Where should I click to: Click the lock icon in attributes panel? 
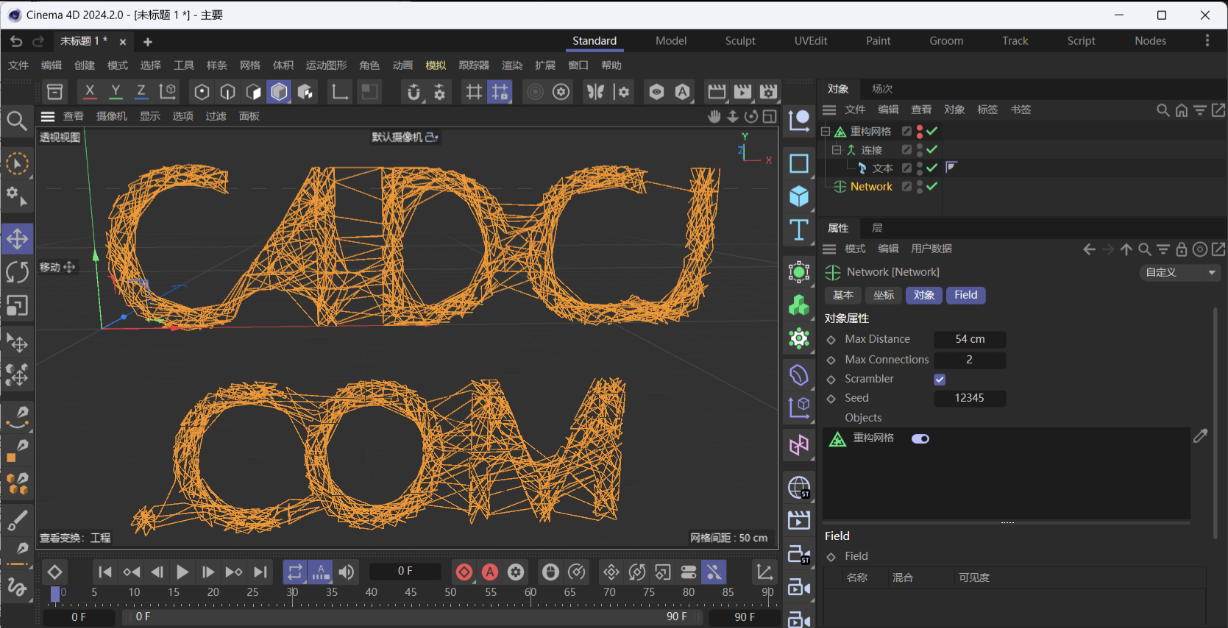point(1181,249)
